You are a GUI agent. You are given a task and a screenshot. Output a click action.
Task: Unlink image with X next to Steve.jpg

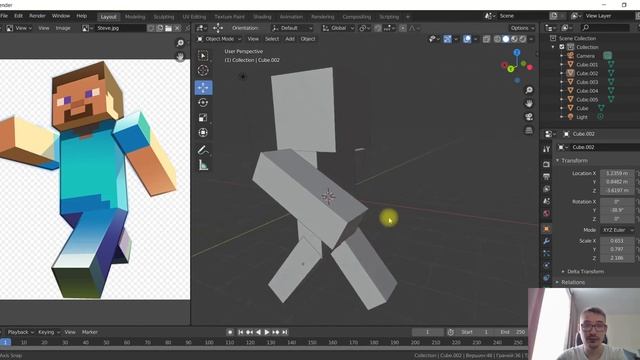click(177, 28)
